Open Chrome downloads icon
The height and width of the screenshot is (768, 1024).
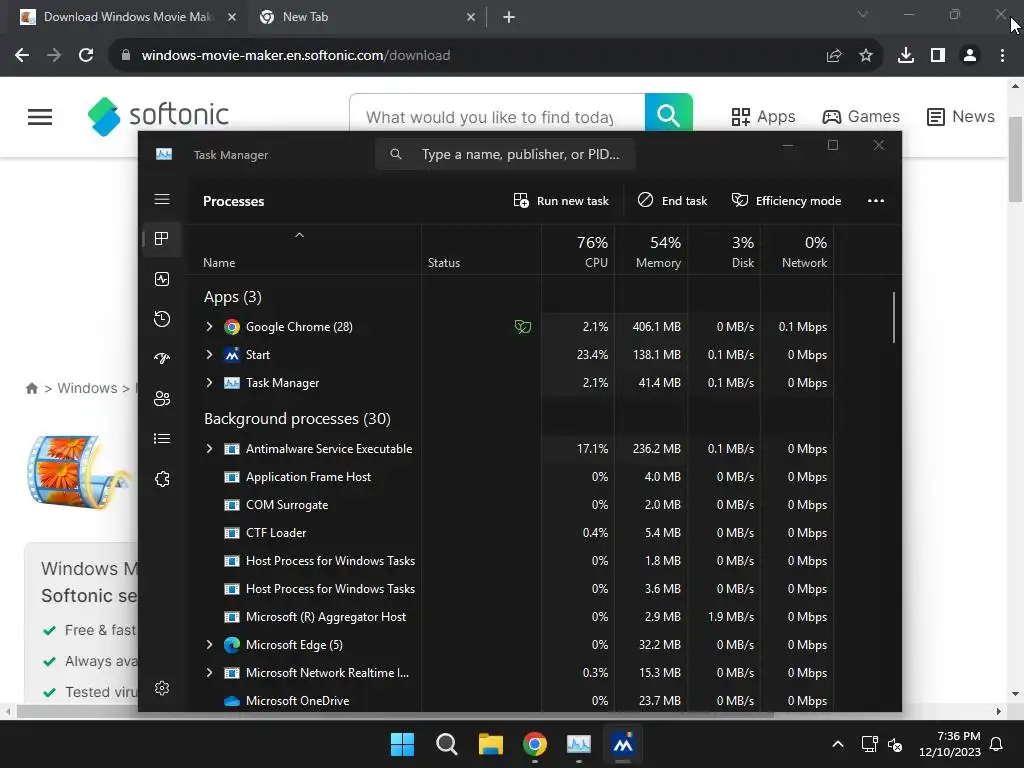(x=906, y=56)
